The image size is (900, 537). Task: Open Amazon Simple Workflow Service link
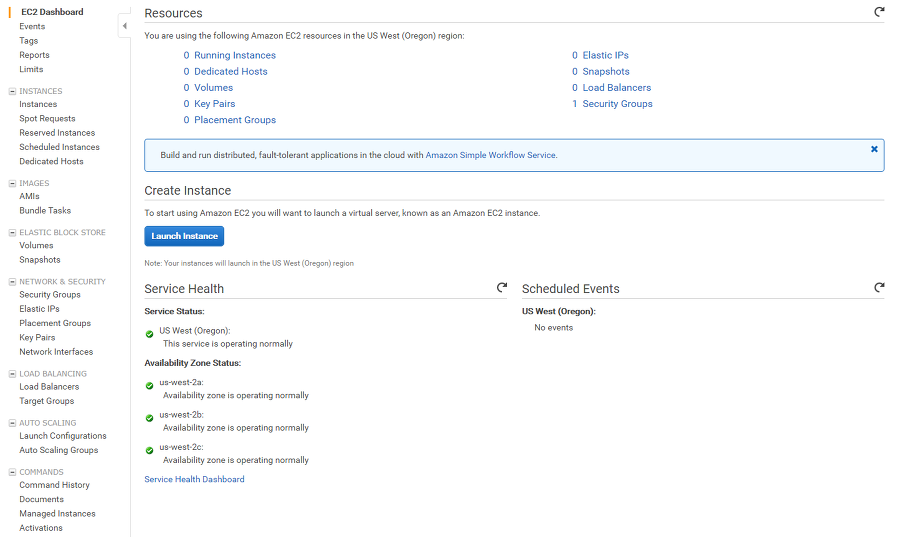(490, 155)
